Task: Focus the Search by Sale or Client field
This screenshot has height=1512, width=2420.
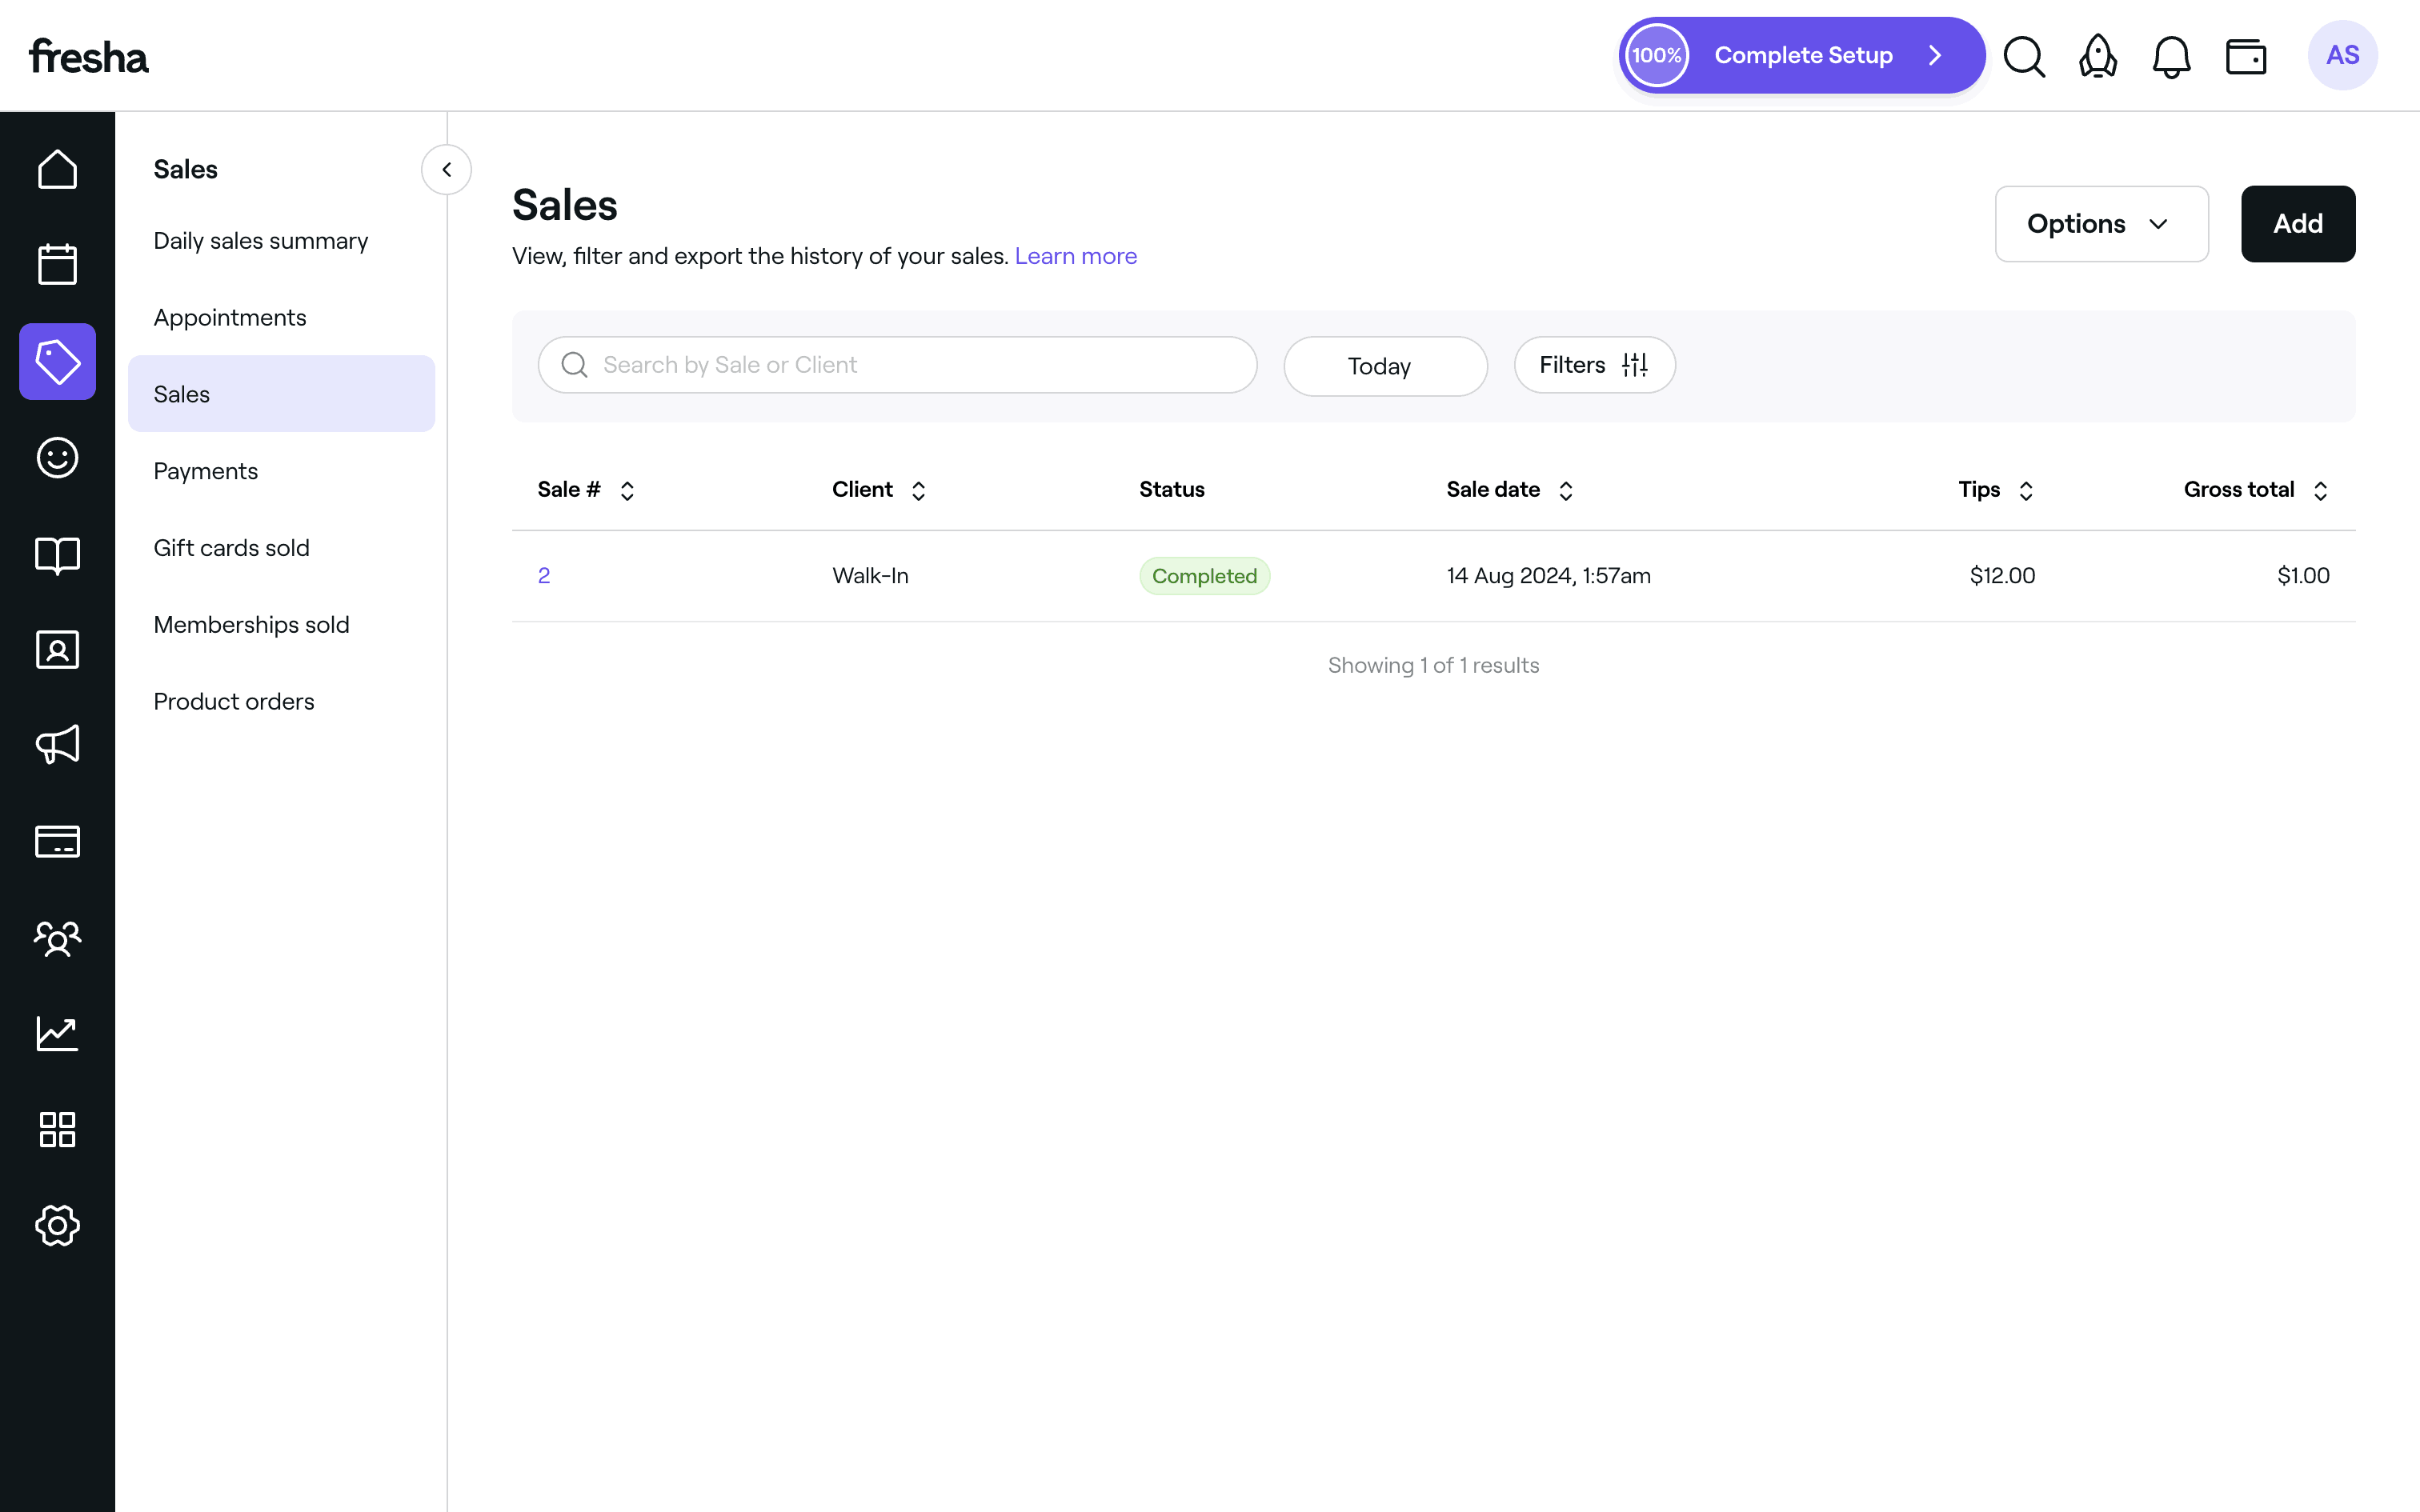Action: pos(897,365)
